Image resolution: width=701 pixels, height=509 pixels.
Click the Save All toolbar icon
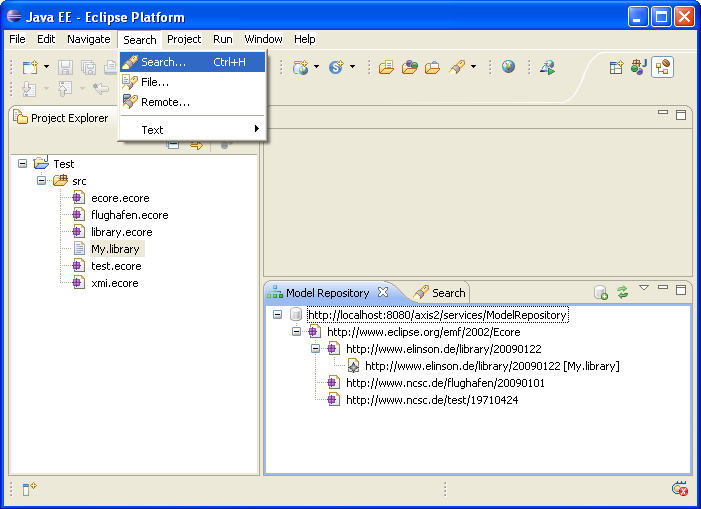coord(89,67)
